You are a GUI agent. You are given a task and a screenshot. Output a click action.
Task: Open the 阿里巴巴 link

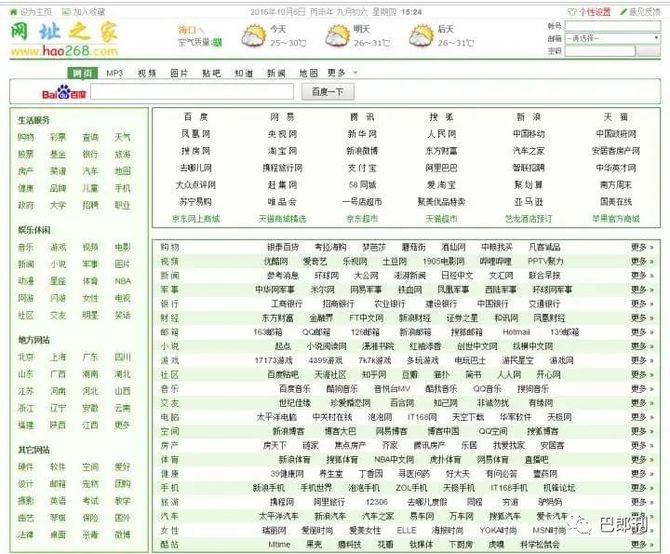441,168
